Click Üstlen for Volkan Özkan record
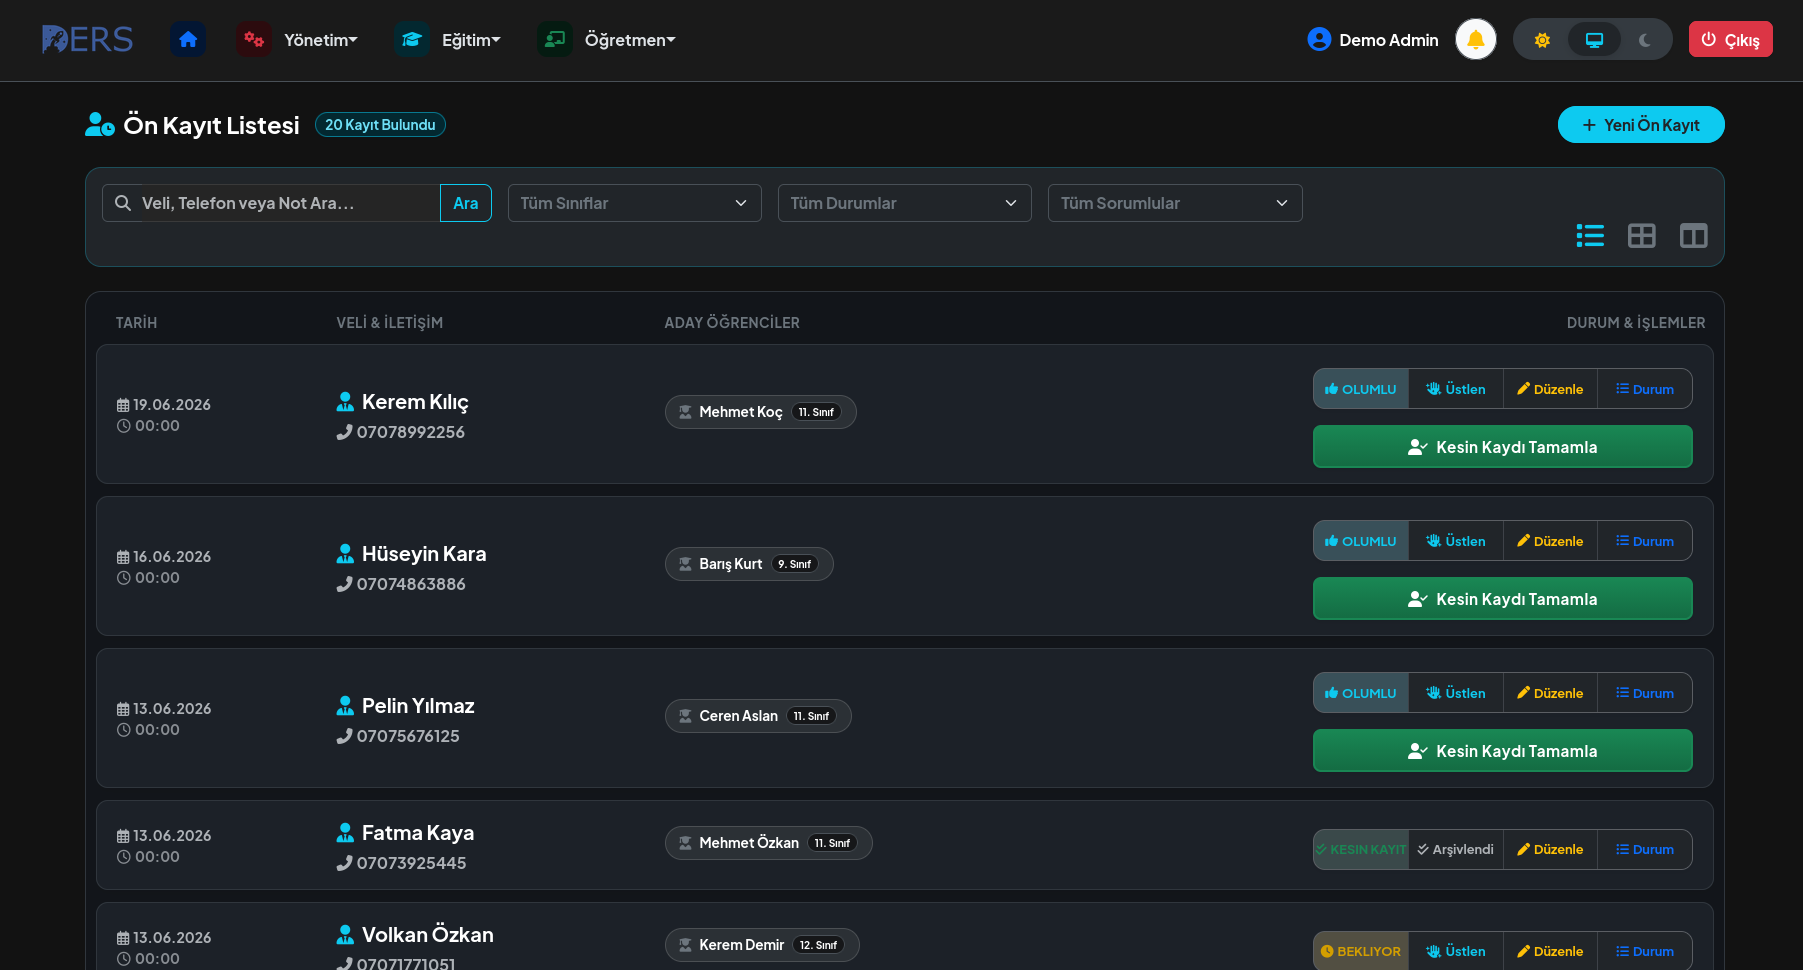Image resolution: width=1803 pixels, height=970 pixels. (x=1456, y=951)
